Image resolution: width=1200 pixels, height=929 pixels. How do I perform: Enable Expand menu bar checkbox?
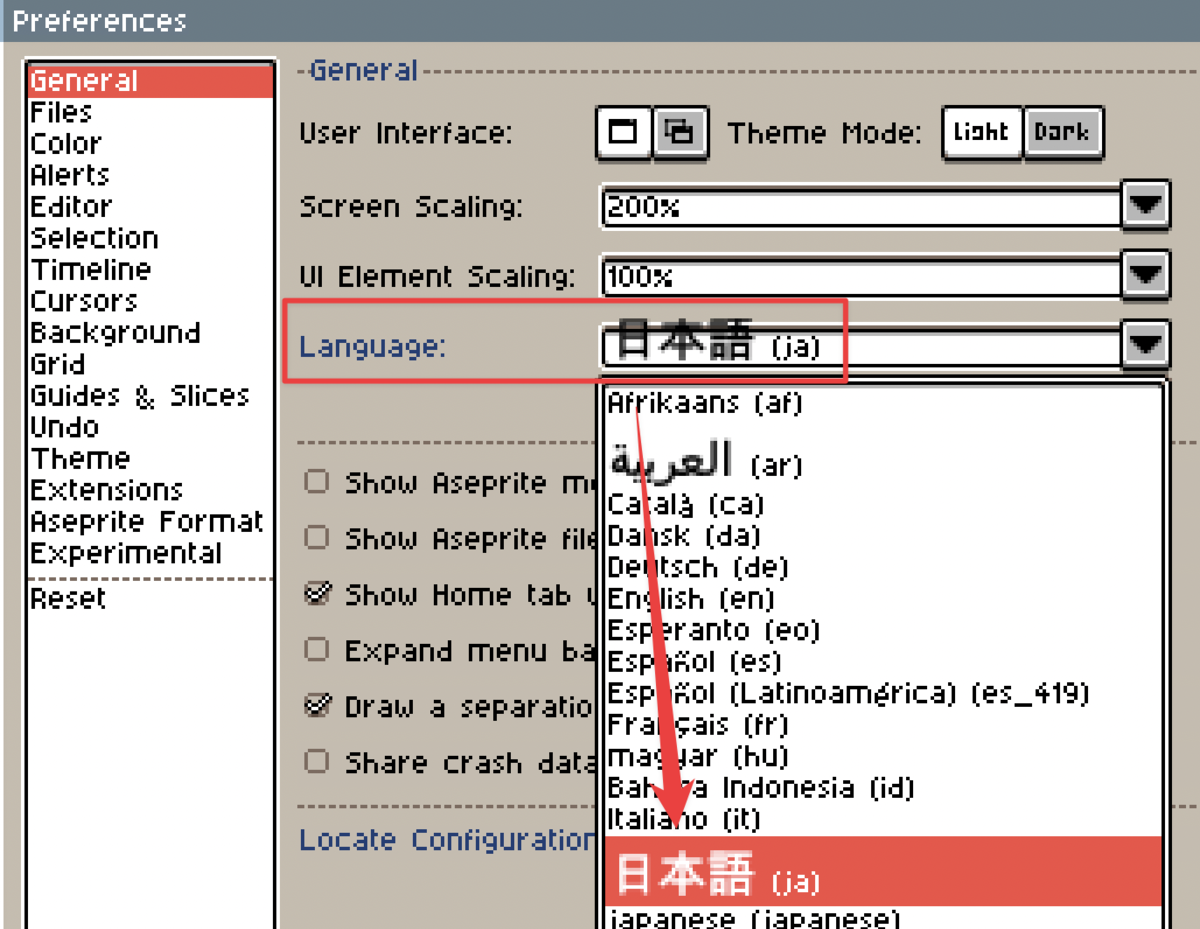pyautogui.click(x=316, y=651)
